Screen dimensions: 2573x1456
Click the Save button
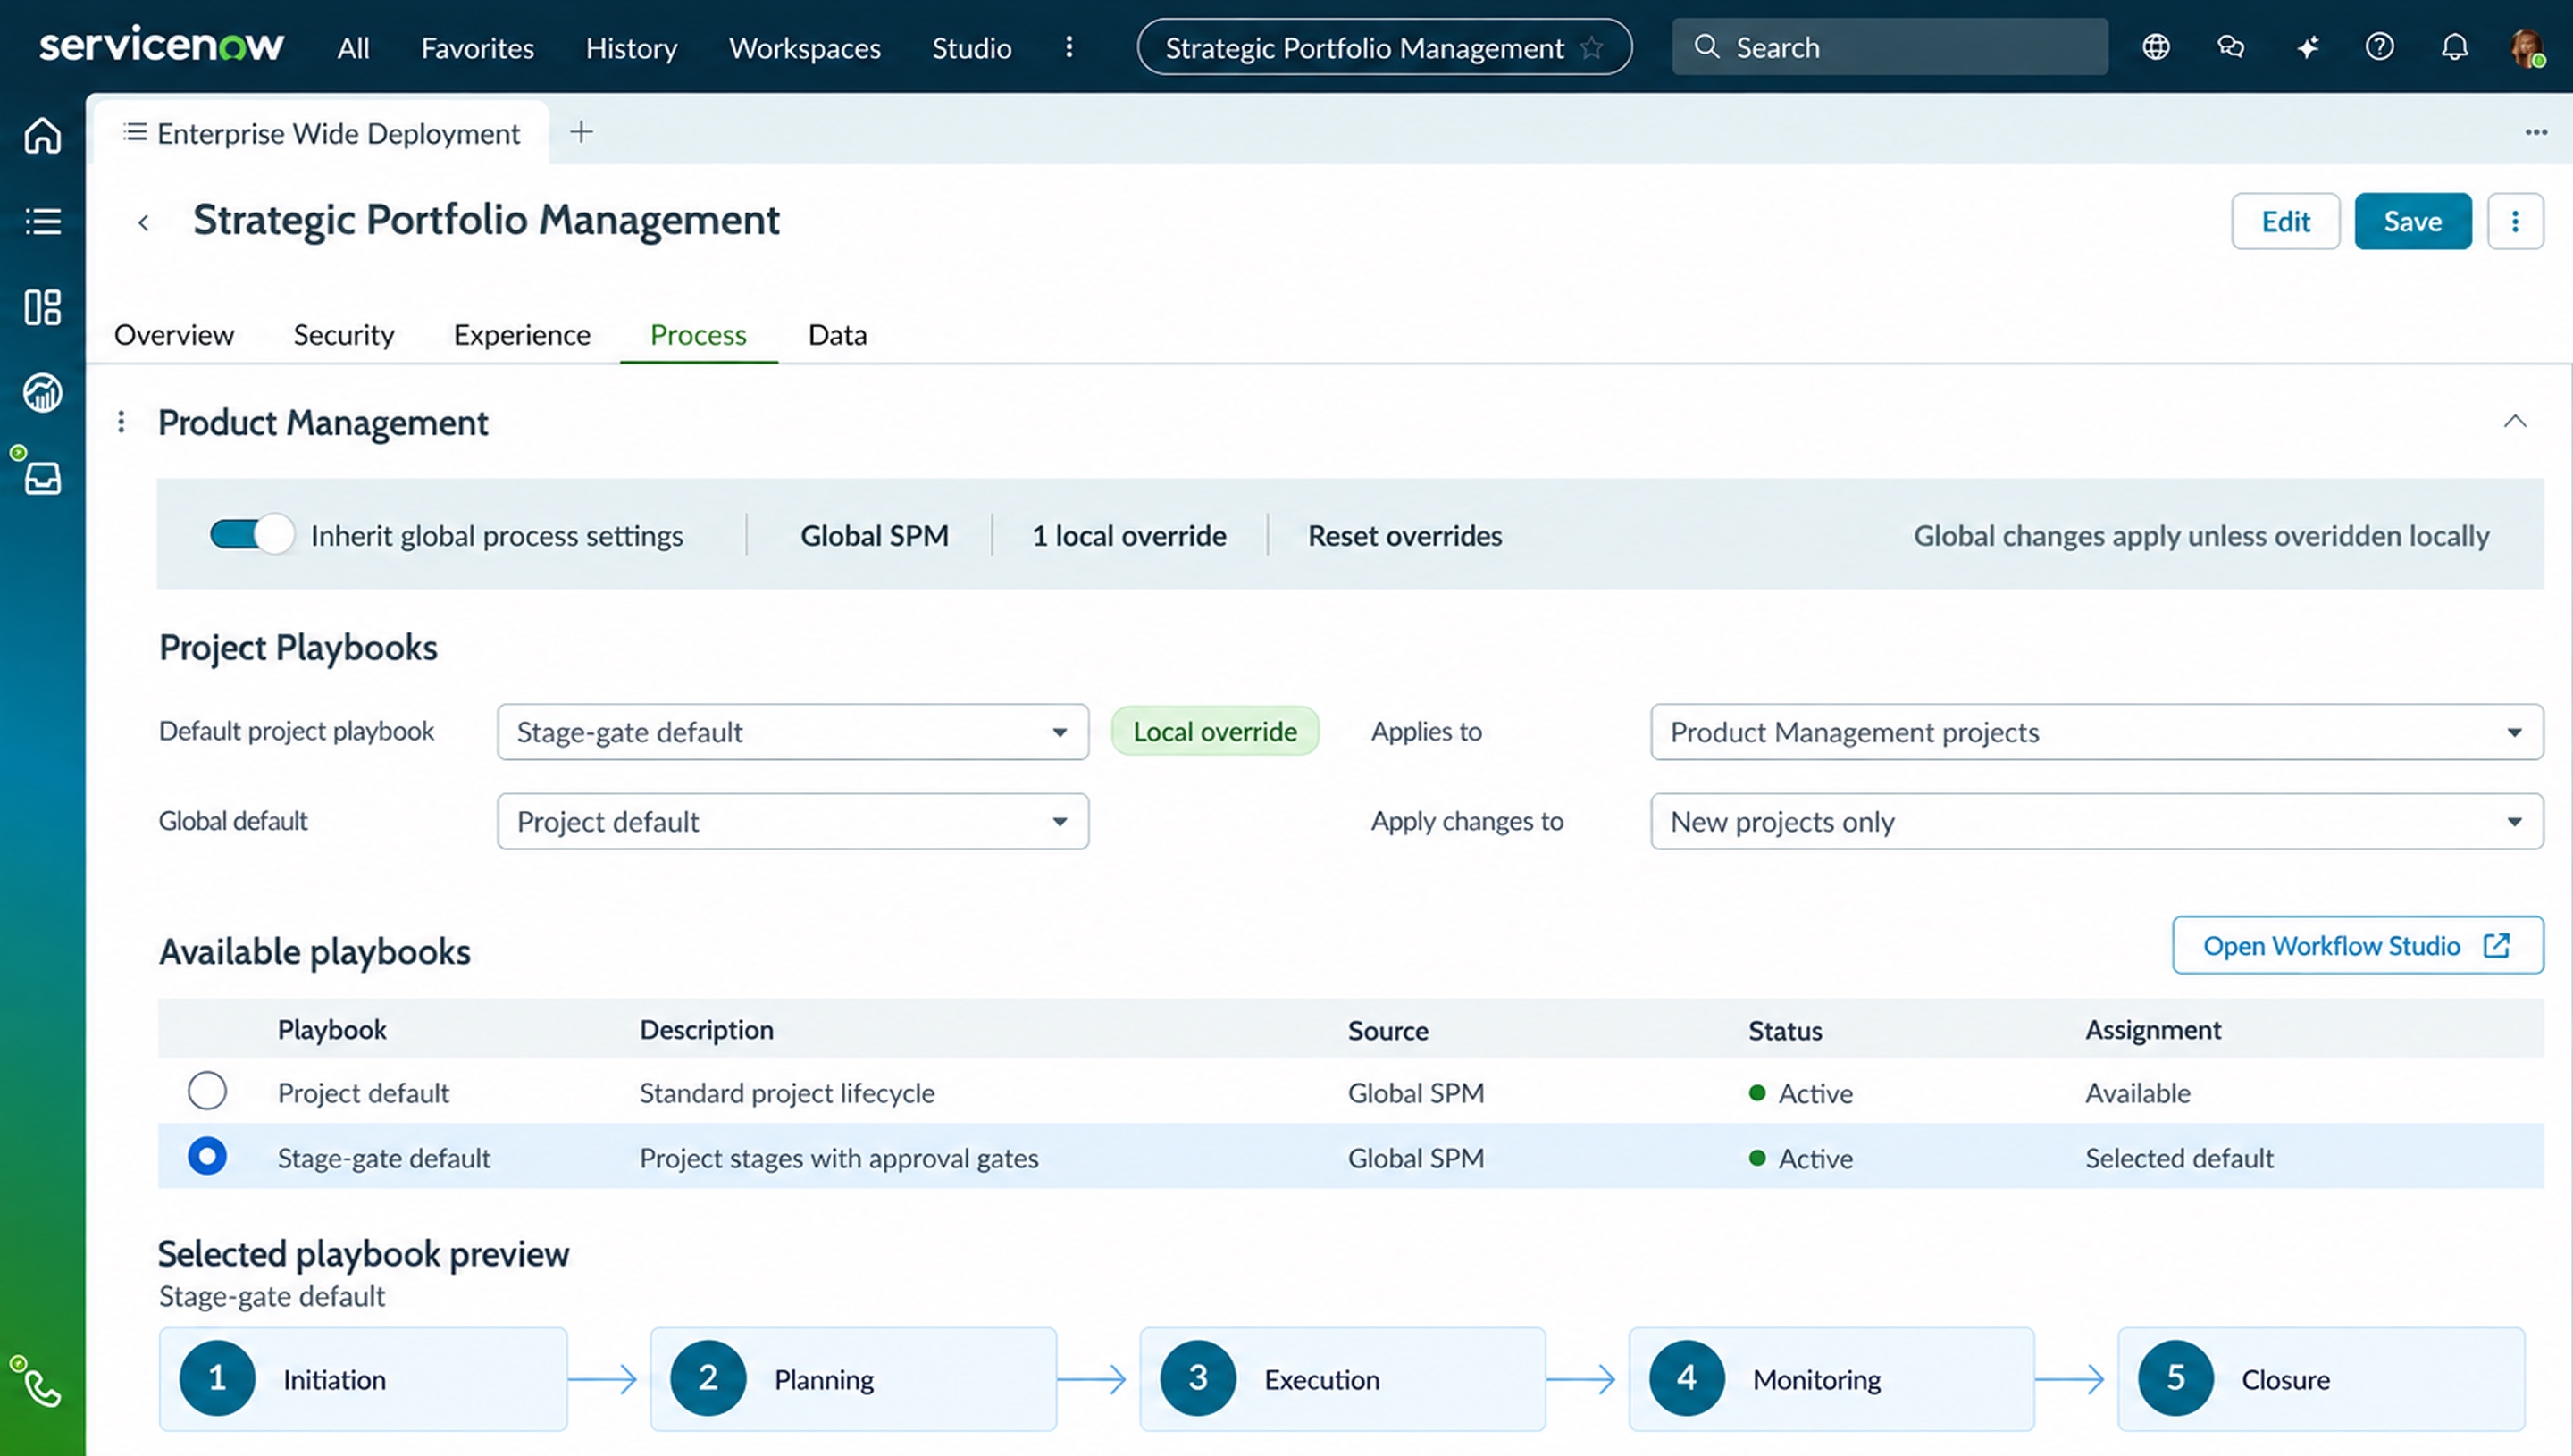coord(2413,221)
